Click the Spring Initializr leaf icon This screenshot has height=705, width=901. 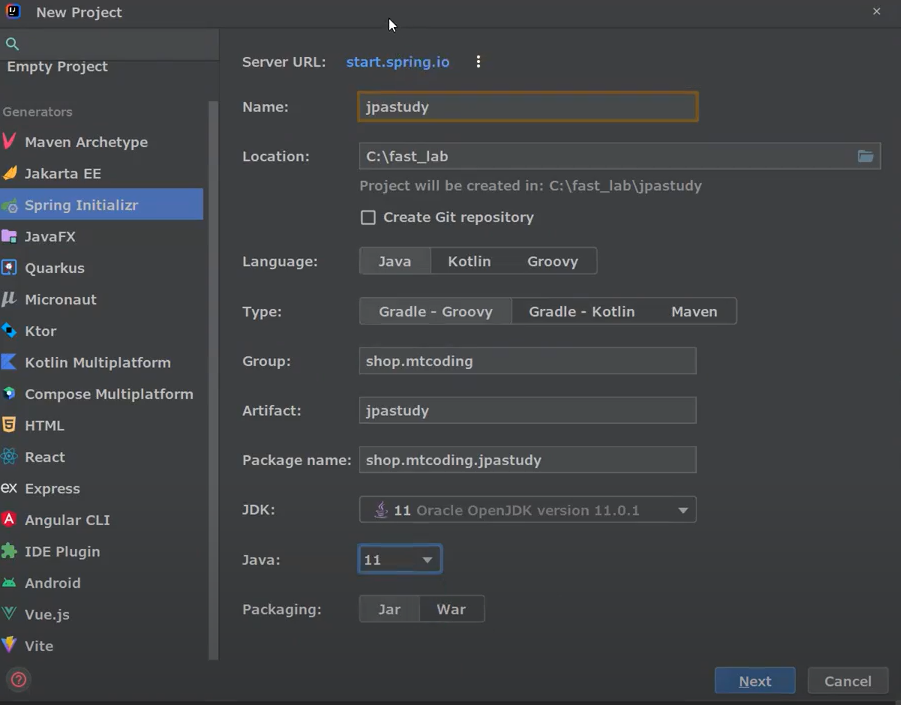point(9,205)
